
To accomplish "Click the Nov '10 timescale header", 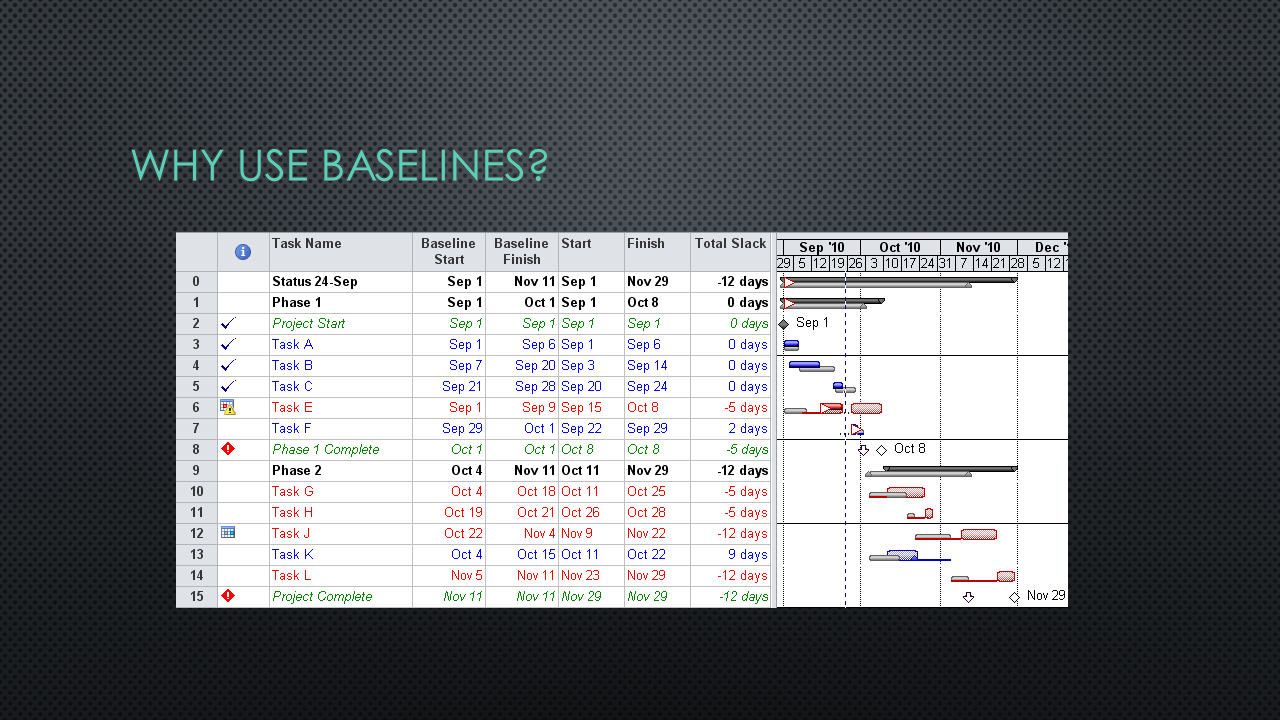I will point(978,247).
